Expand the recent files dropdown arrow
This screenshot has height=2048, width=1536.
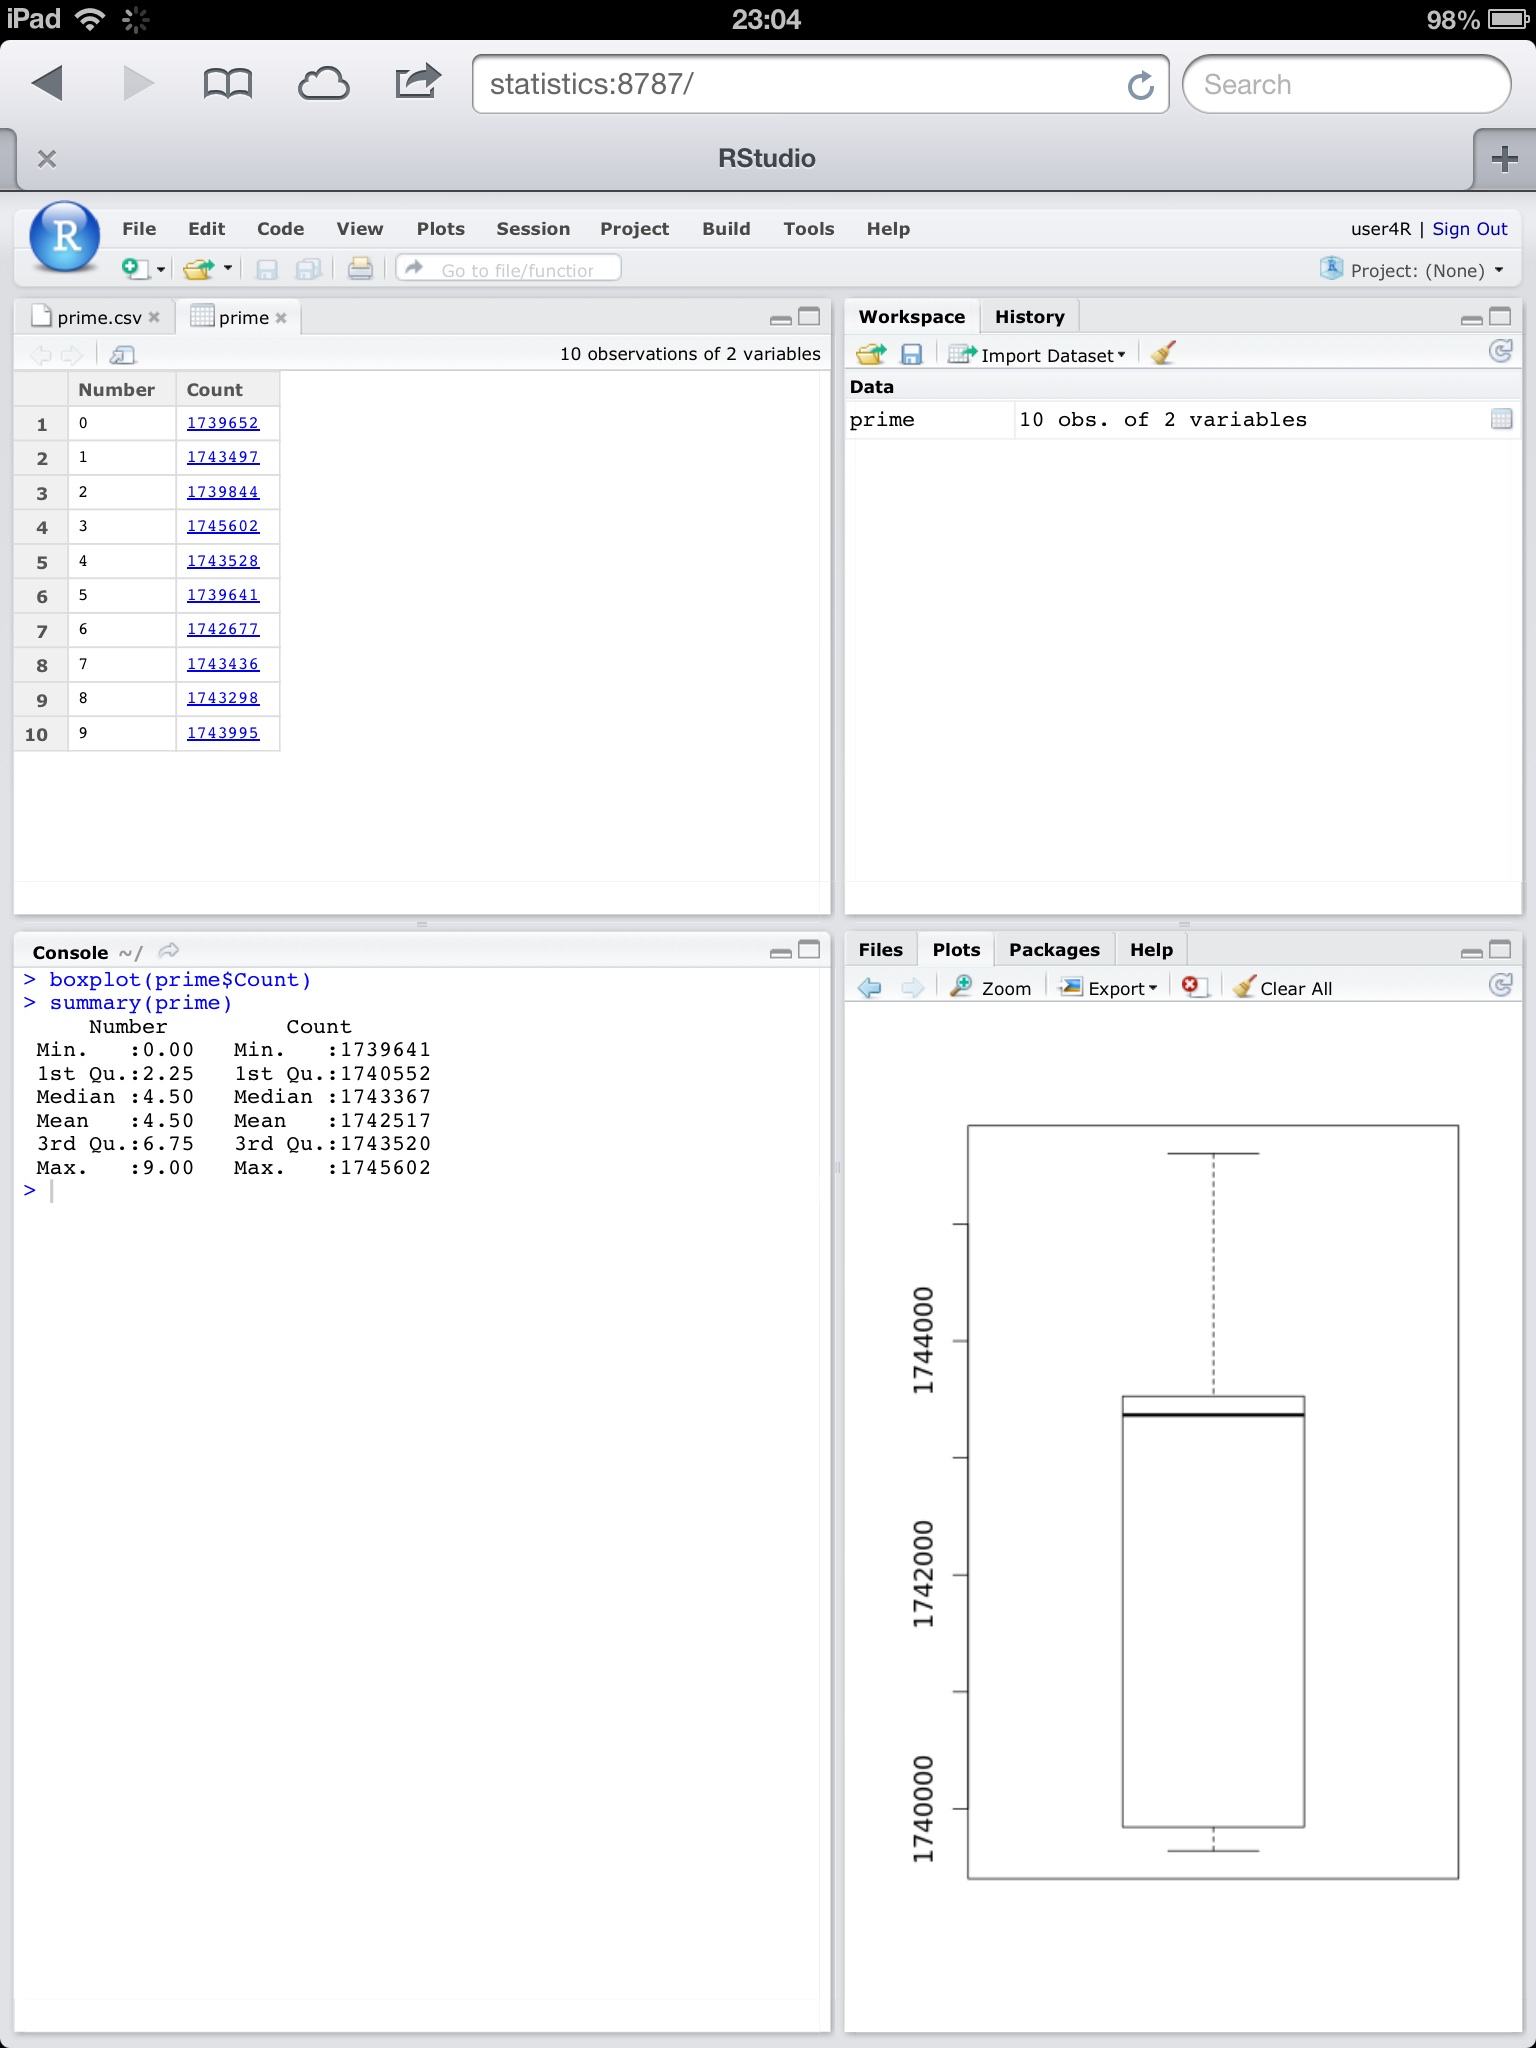pyautogui.click(x=228, y=268)
